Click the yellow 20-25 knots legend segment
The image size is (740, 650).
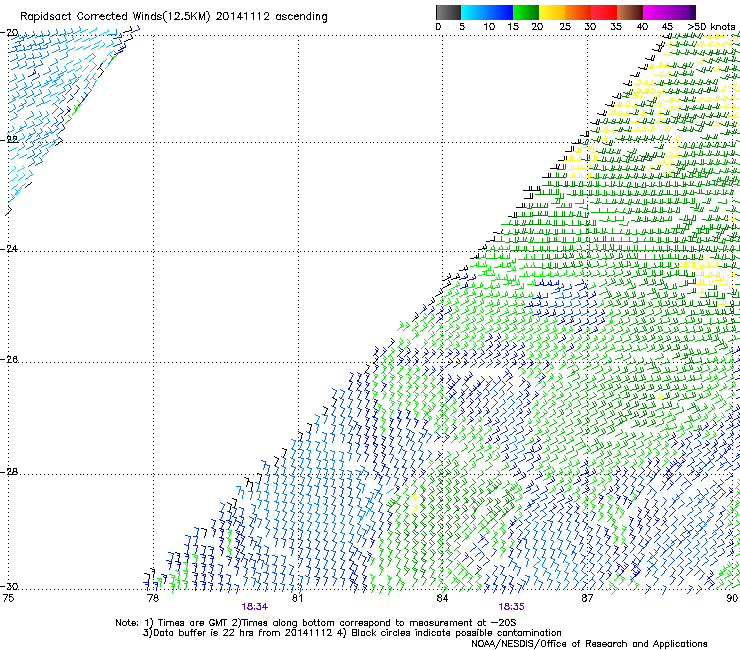click(x=552, y=12)
